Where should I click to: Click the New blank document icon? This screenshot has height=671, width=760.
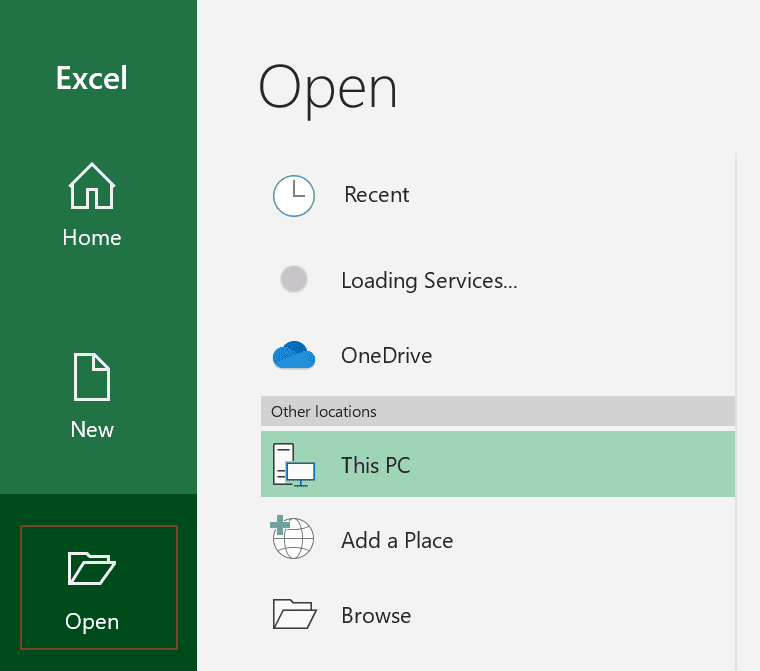point(92,377)
